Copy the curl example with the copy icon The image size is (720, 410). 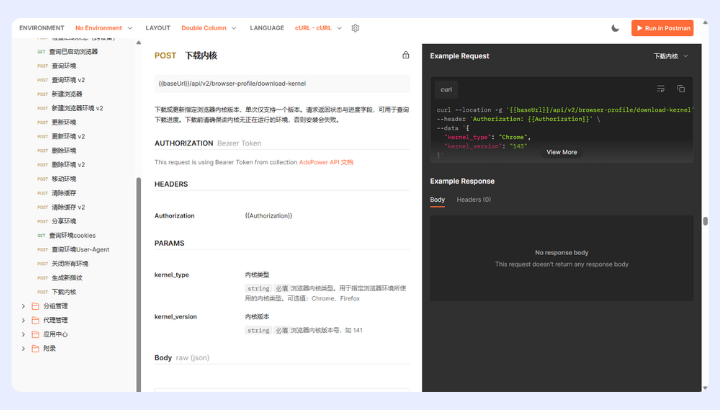click(681, 89)
